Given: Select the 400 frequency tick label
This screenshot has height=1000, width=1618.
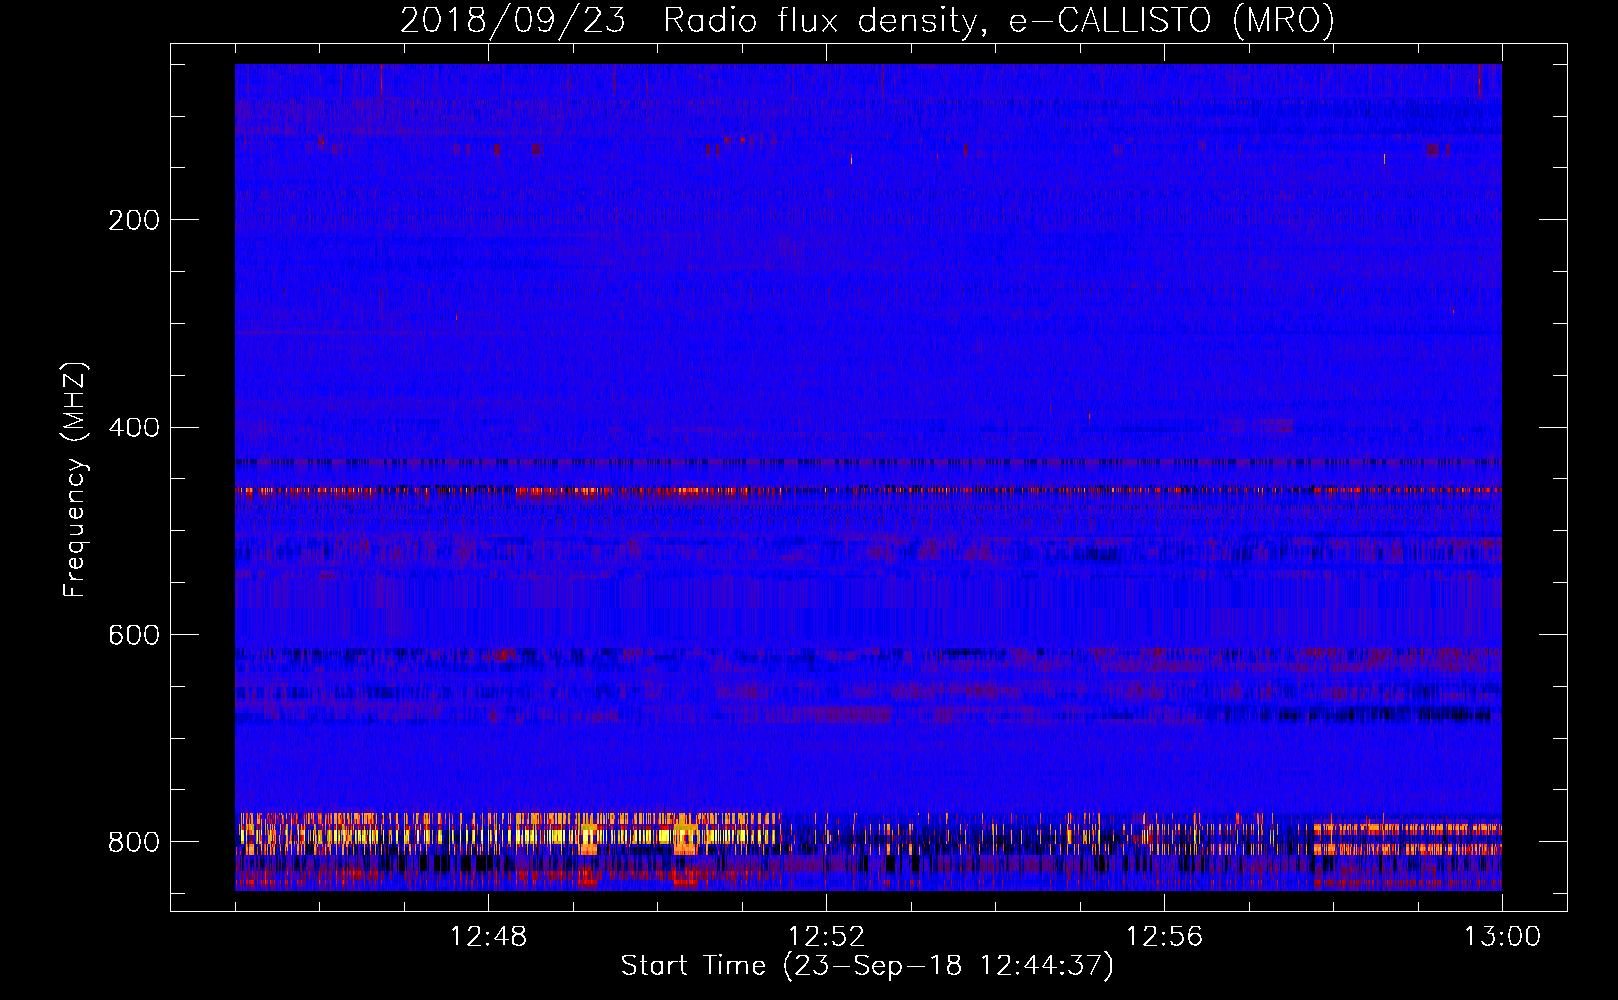Looking at the screenshot, I should coord(134,428).
